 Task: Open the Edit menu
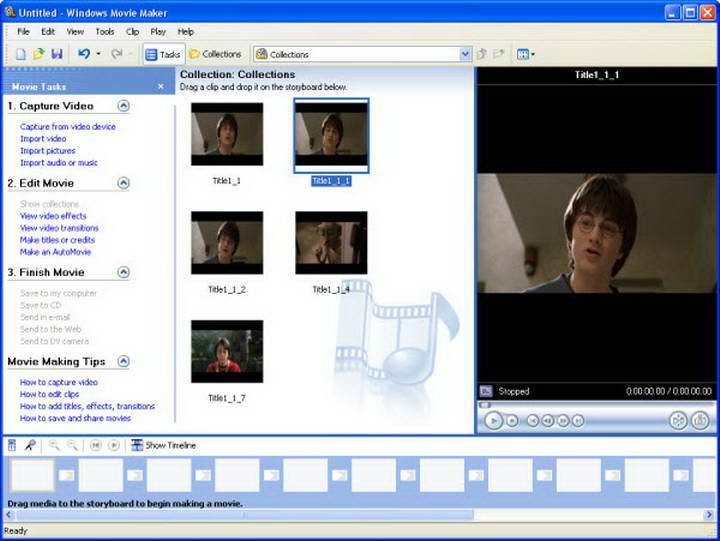[48, 32]
